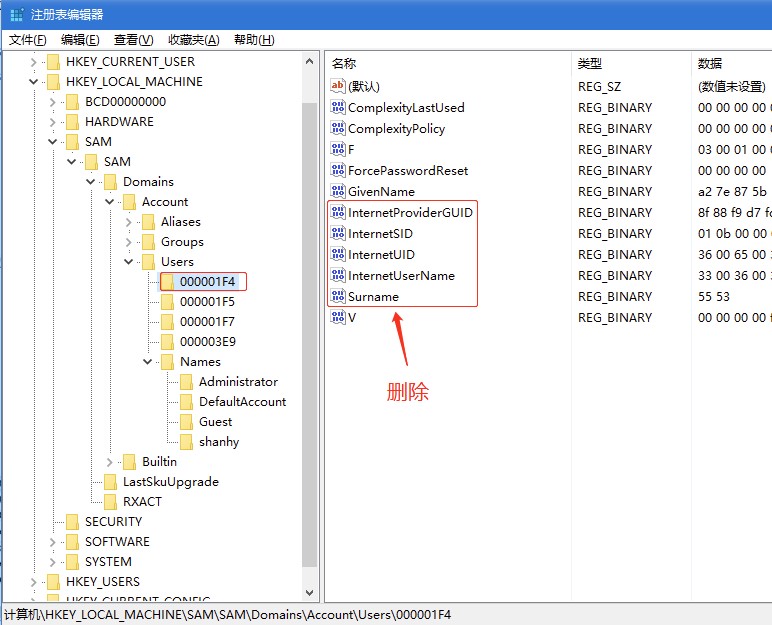Select the ComplexityPolicy value name
Image resolution: width=772 pixels, height=625 pixels.
396,129
